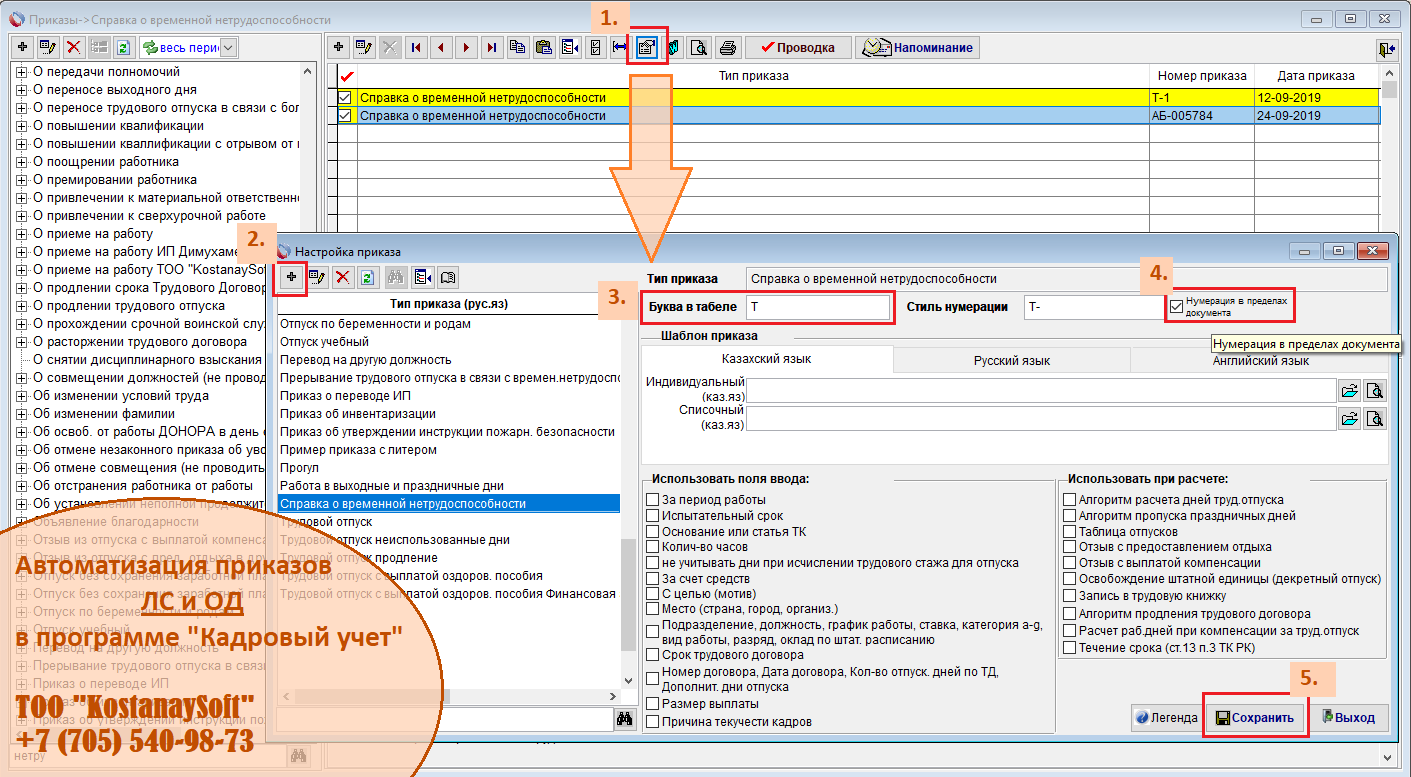Viewport: 1411px width, 777px height.
Task: Click Стиль нумерации input field
Action: (x=1094, y=307)
